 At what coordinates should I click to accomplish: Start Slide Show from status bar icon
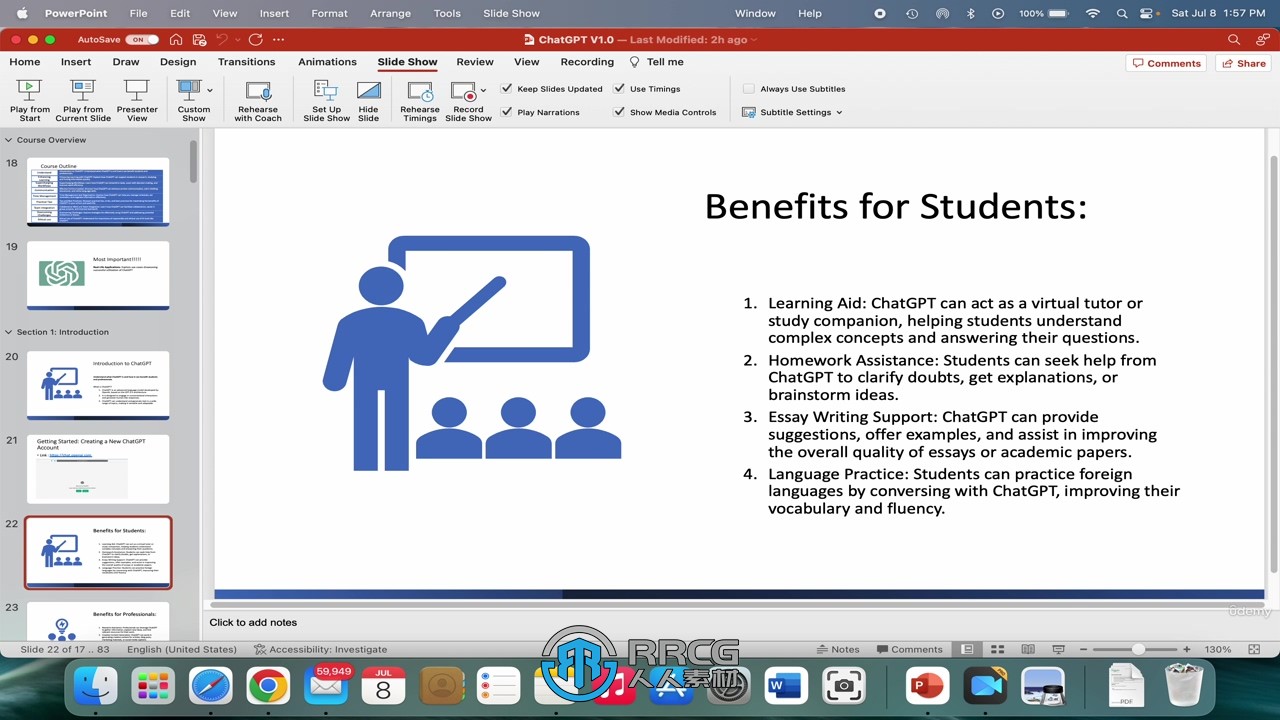click(1058, 649)
